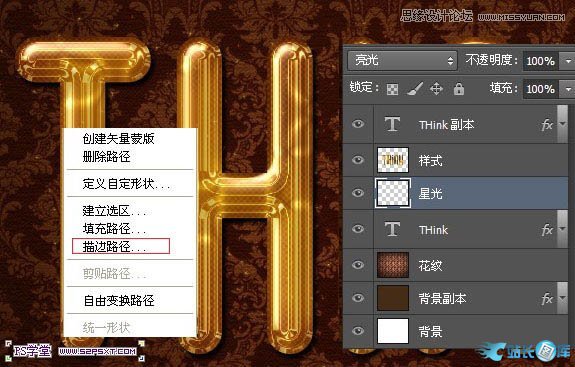
Task: Expand effects of THink layer
Action: click(562, 230)
